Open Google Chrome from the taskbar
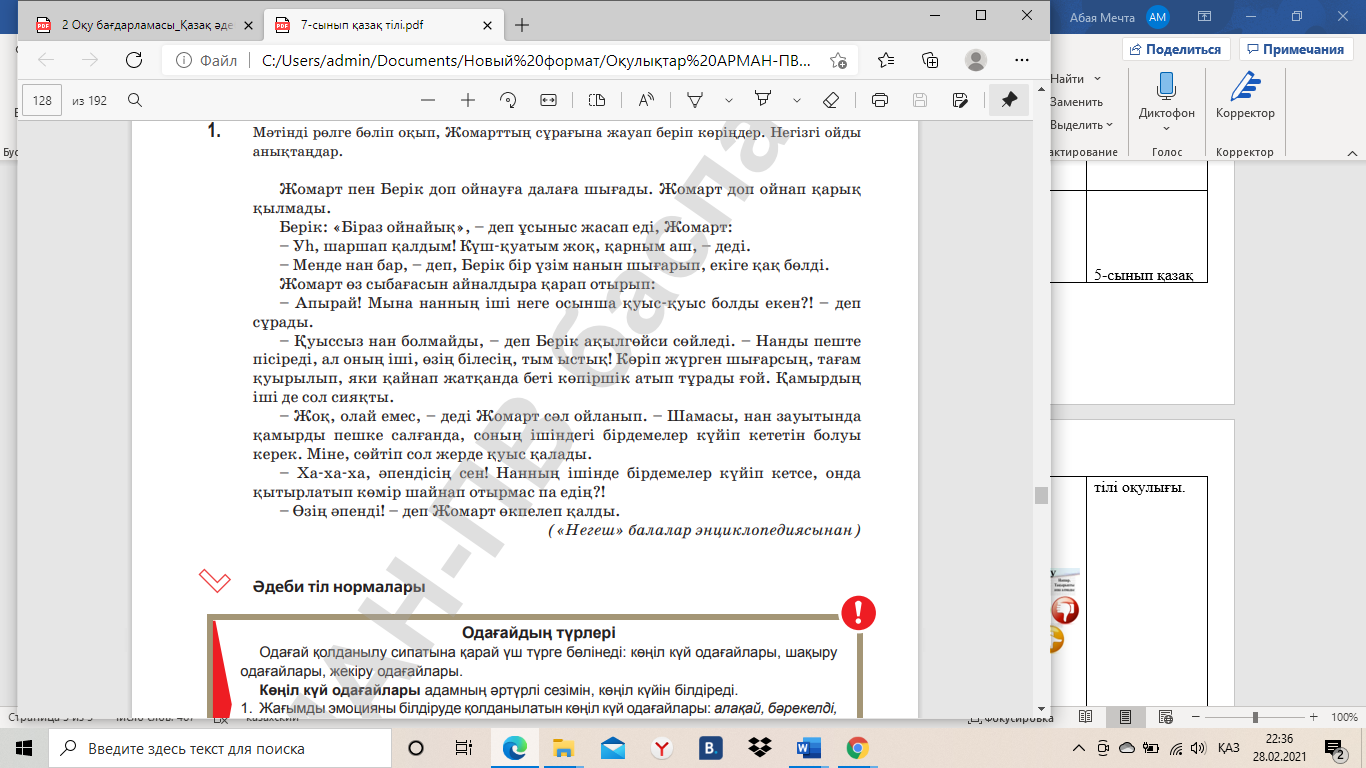 [857, 748]
